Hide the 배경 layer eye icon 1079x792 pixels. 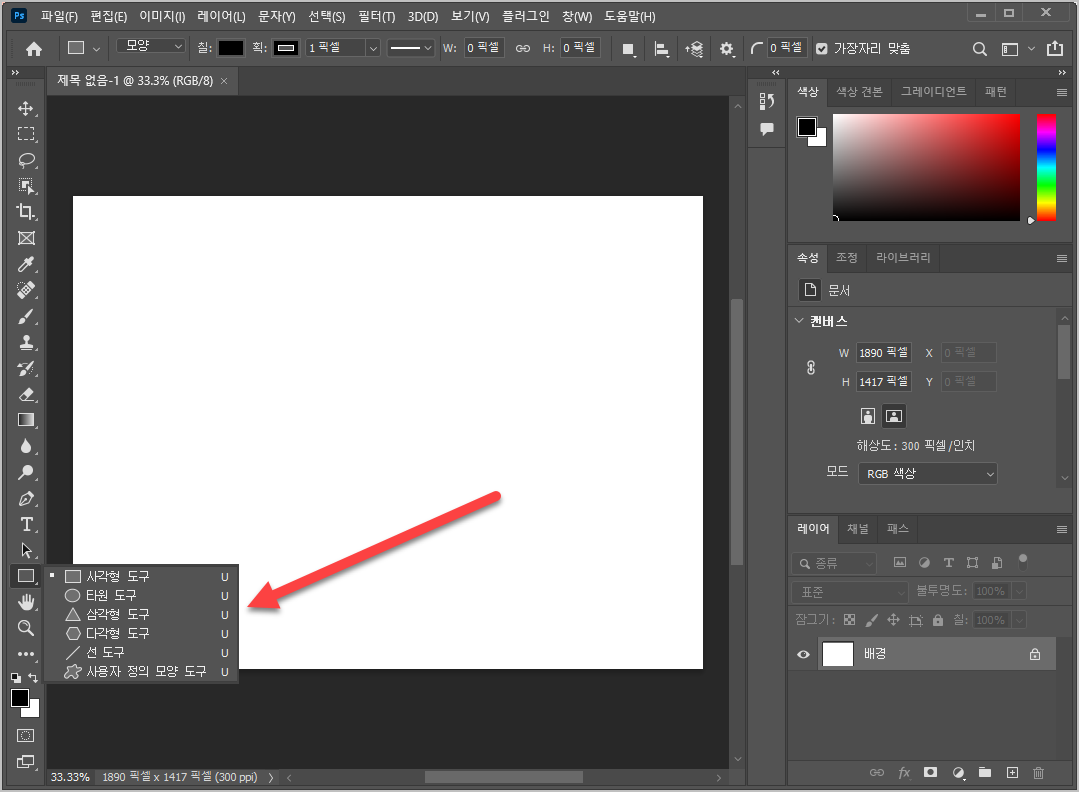(803, 654)
